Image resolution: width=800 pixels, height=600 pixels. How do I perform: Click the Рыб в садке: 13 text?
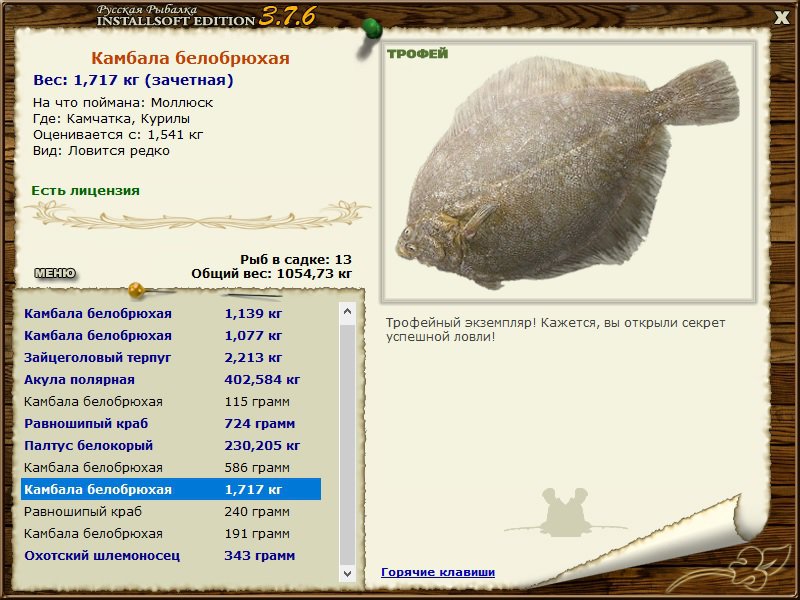[x=296, y=259]
